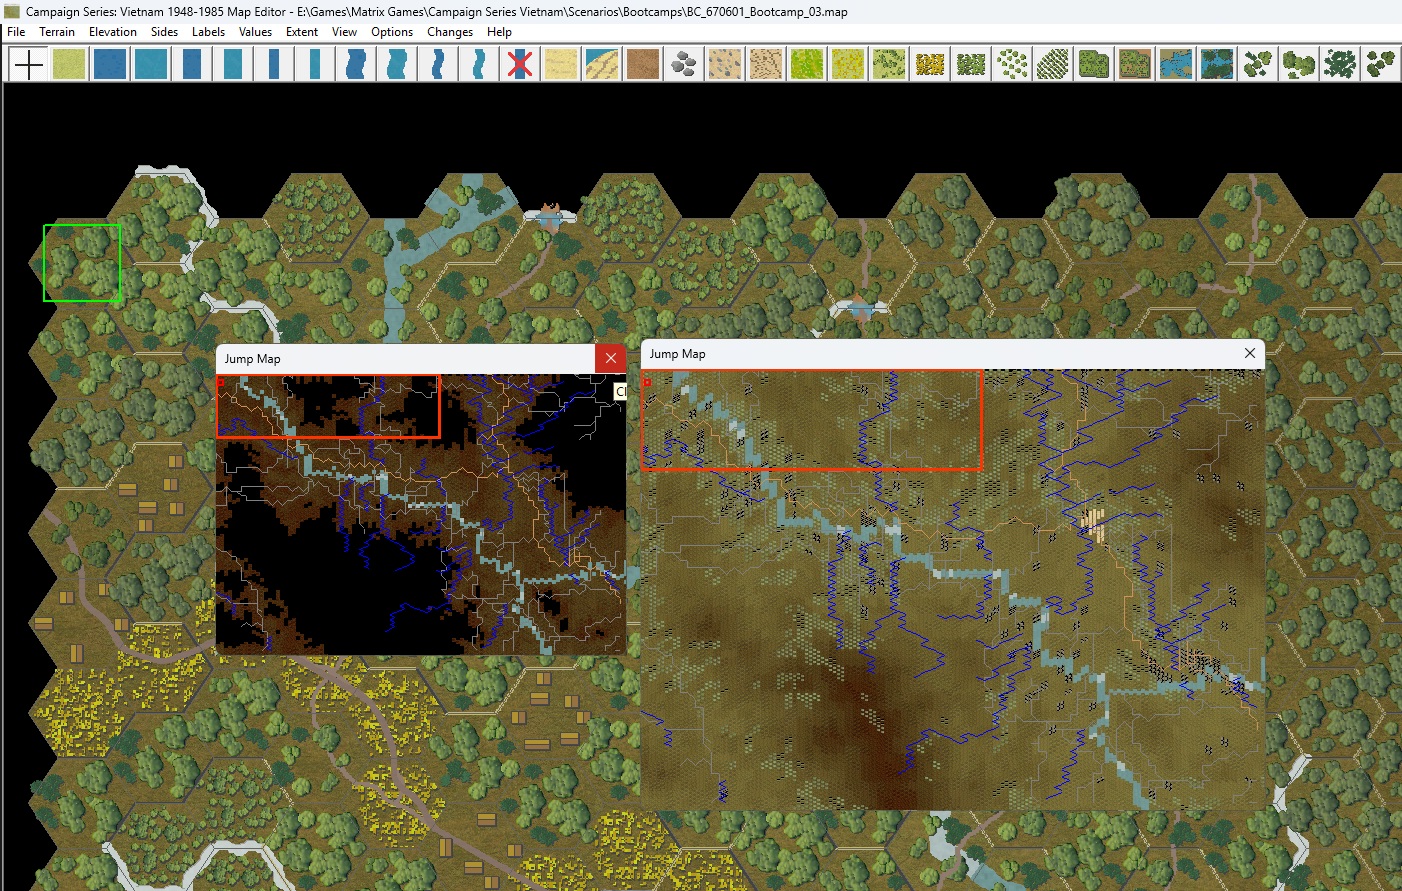Open the Terrain menu
Screen dimensions: 1402x891
click(x=57, y=32)
